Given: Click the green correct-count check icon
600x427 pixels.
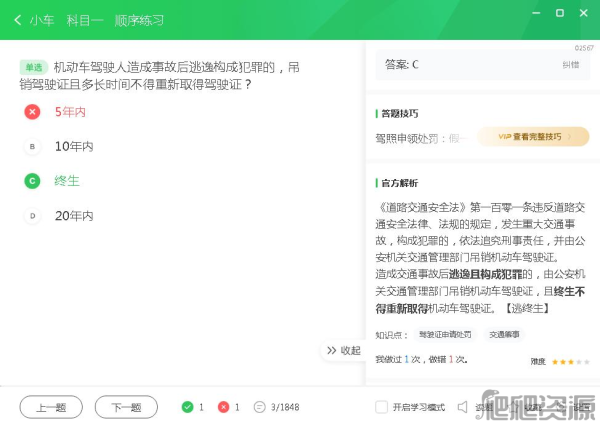Looking at the screenshot, I should pyautogui.click(x=188, y=407).
